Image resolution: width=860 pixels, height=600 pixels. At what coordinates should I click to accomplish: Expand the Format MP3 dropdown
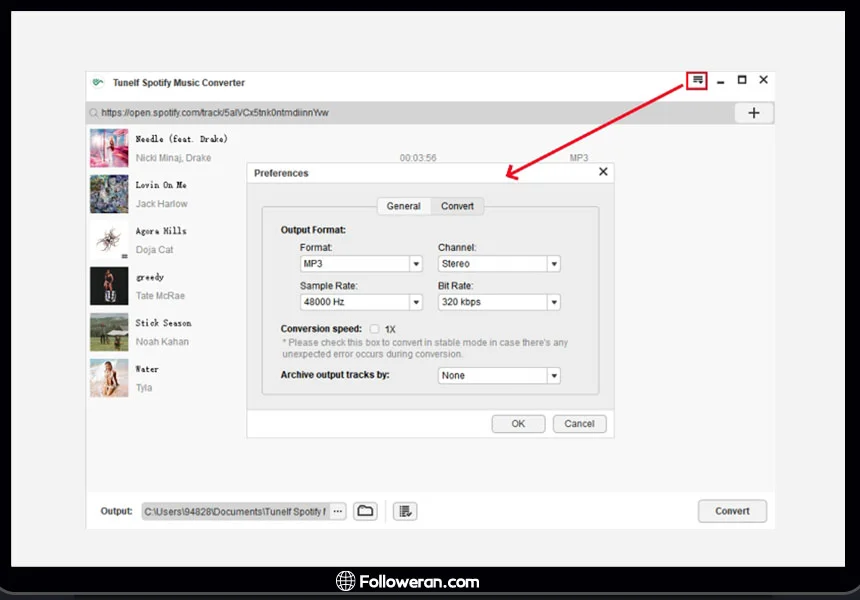pyautogui.click(x=416, y=264)
